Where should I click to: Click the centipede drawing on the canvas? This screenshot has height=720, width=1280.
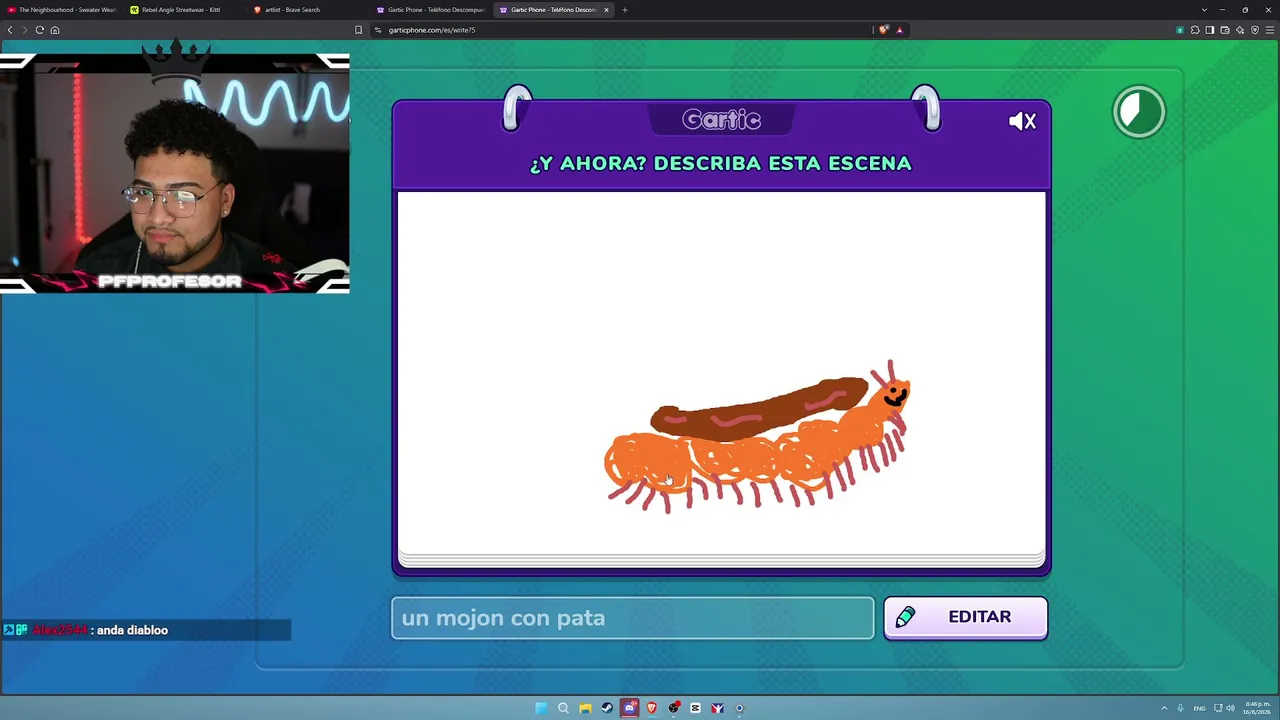[x=757, y=438]
